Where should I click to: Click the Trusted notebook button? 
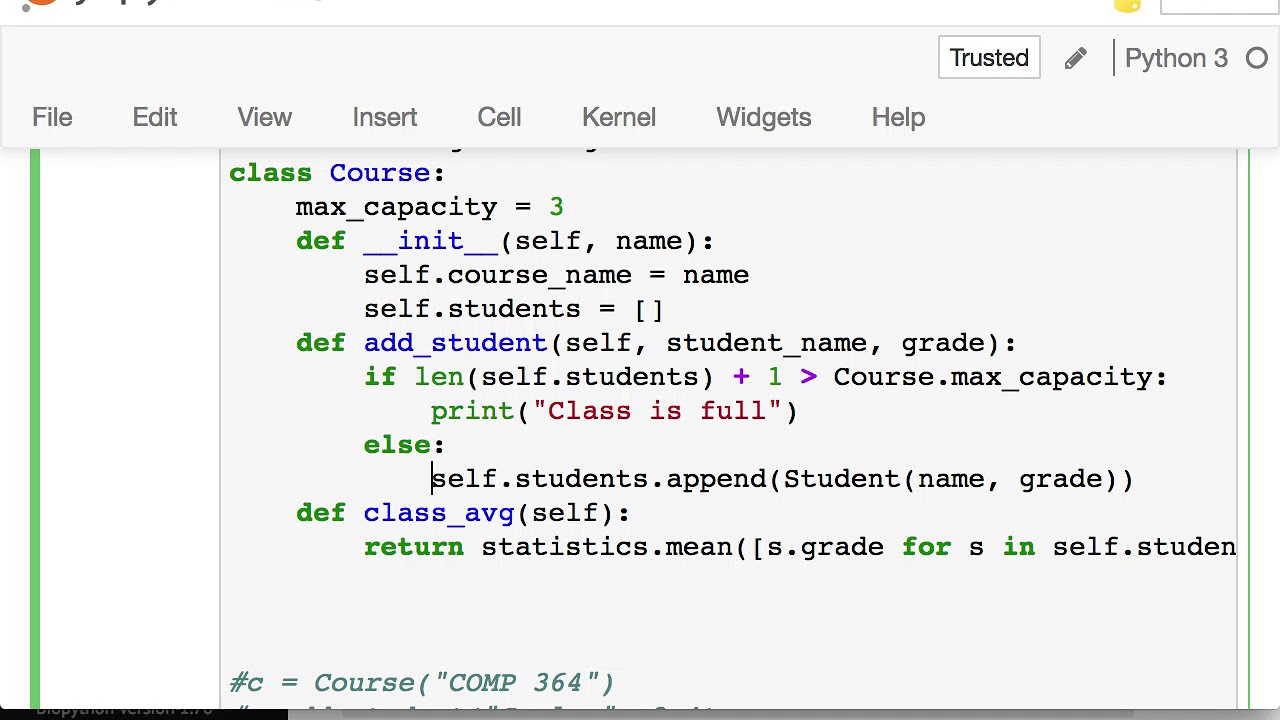click(x=989, y=58)
